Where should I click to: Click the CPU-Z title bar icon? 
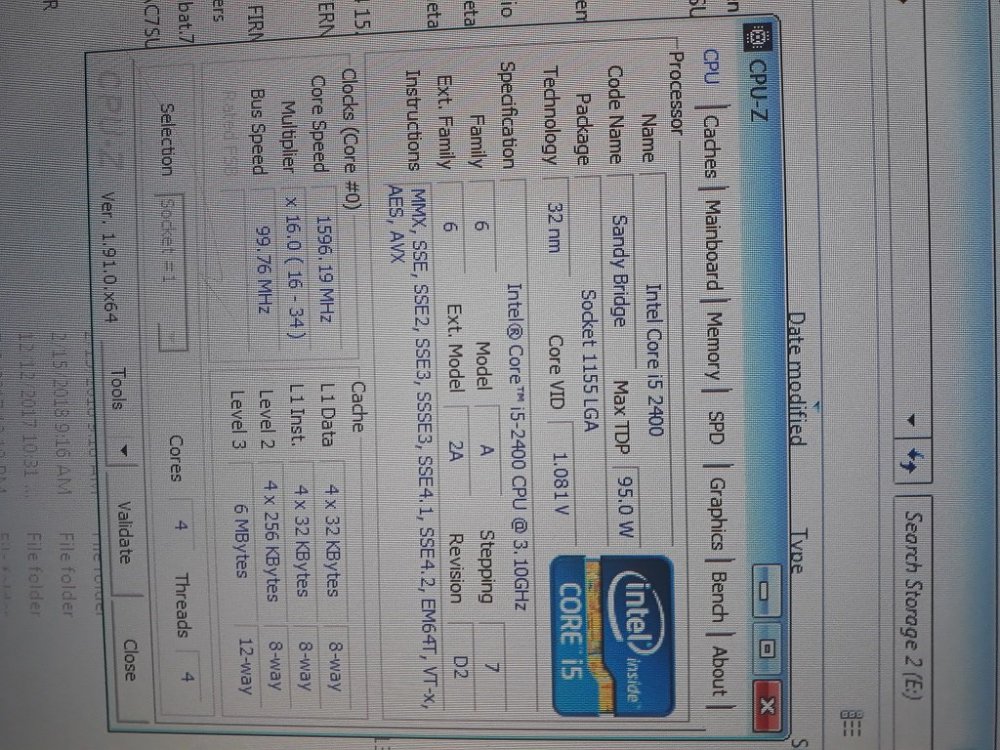[x=759, y=38]
